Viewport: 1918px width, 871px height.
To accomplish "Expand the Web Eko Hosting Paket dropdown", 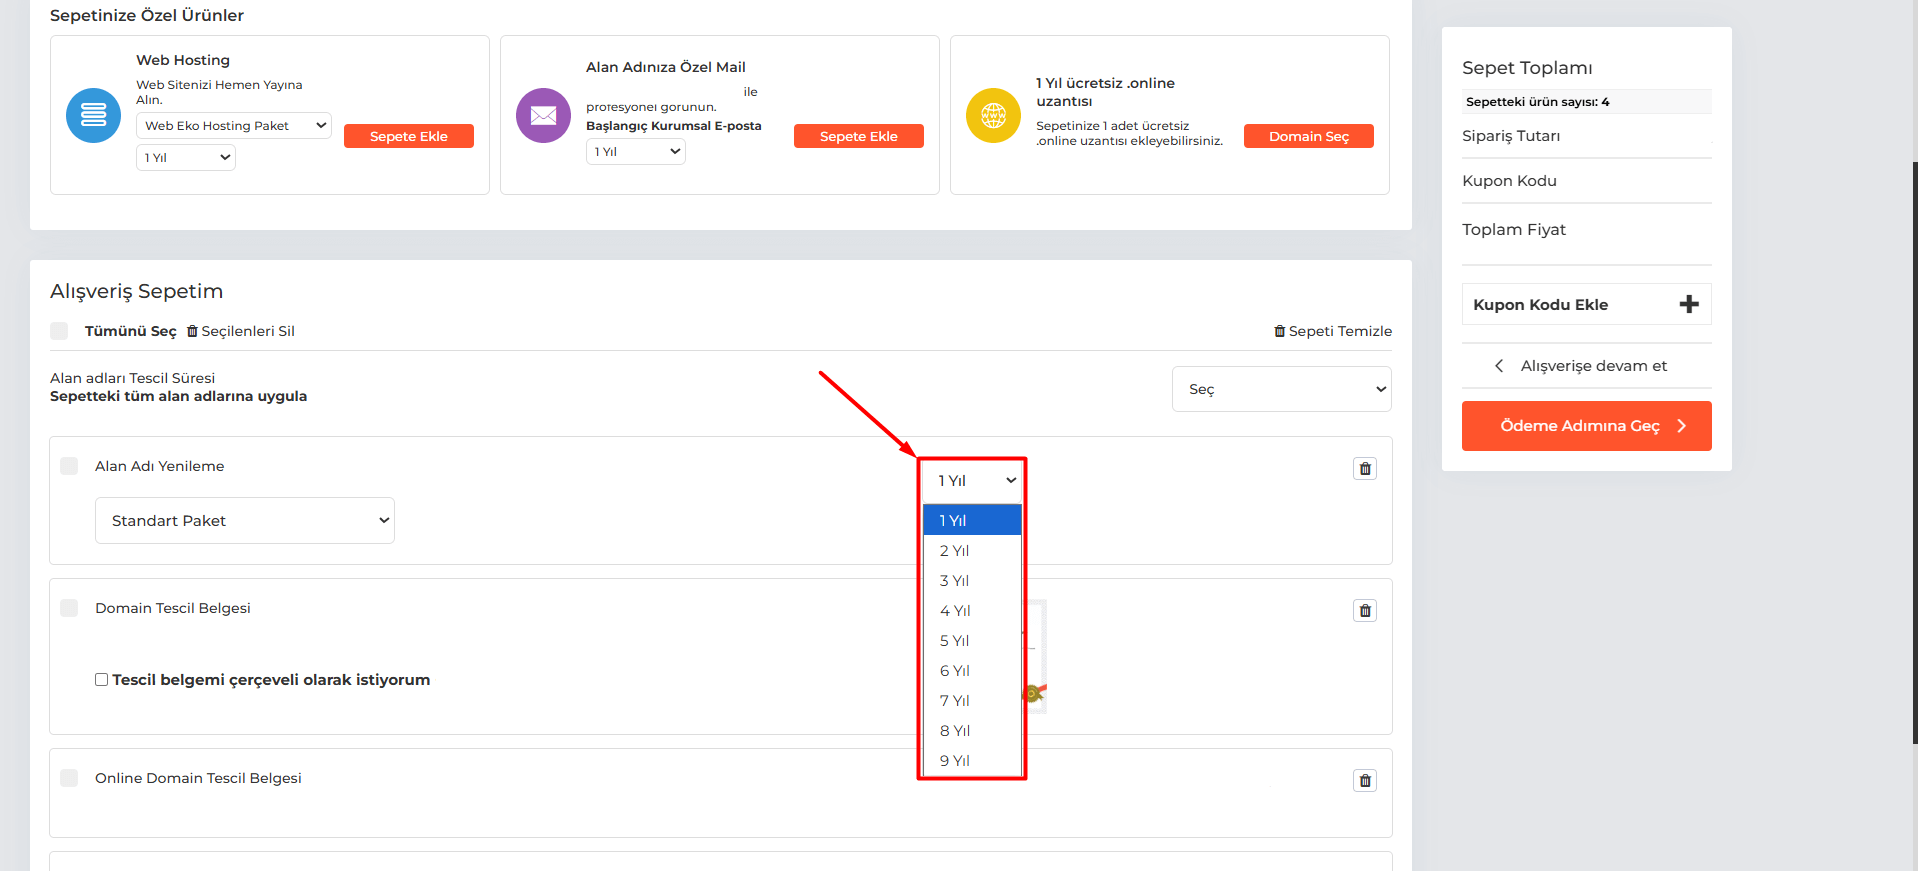I will click(x=233, y=126).
